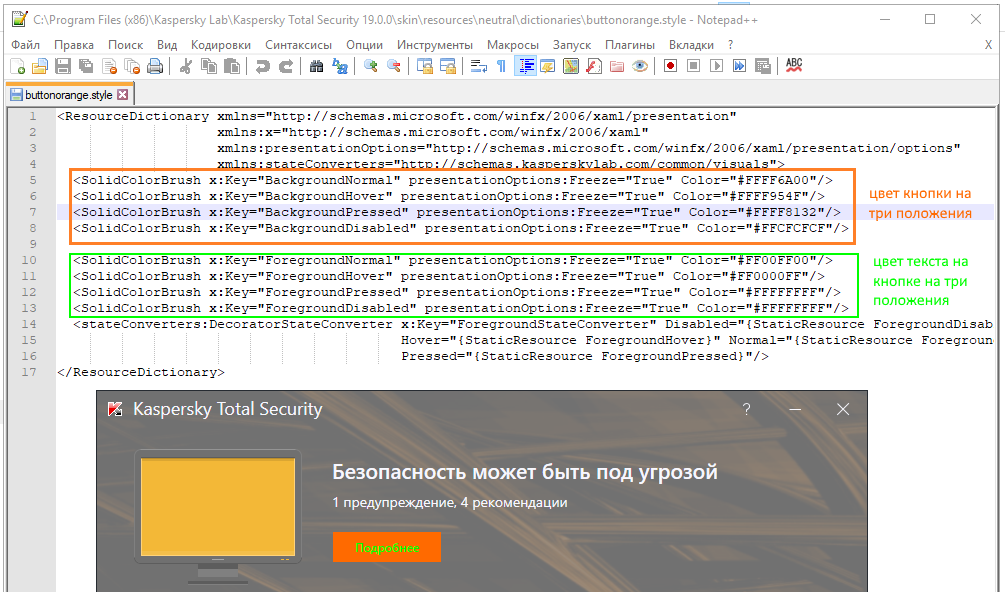Open the ? help menu in Notepad++
The height and width of the screenshot is (592, 1005).
[x=731, y=45]
